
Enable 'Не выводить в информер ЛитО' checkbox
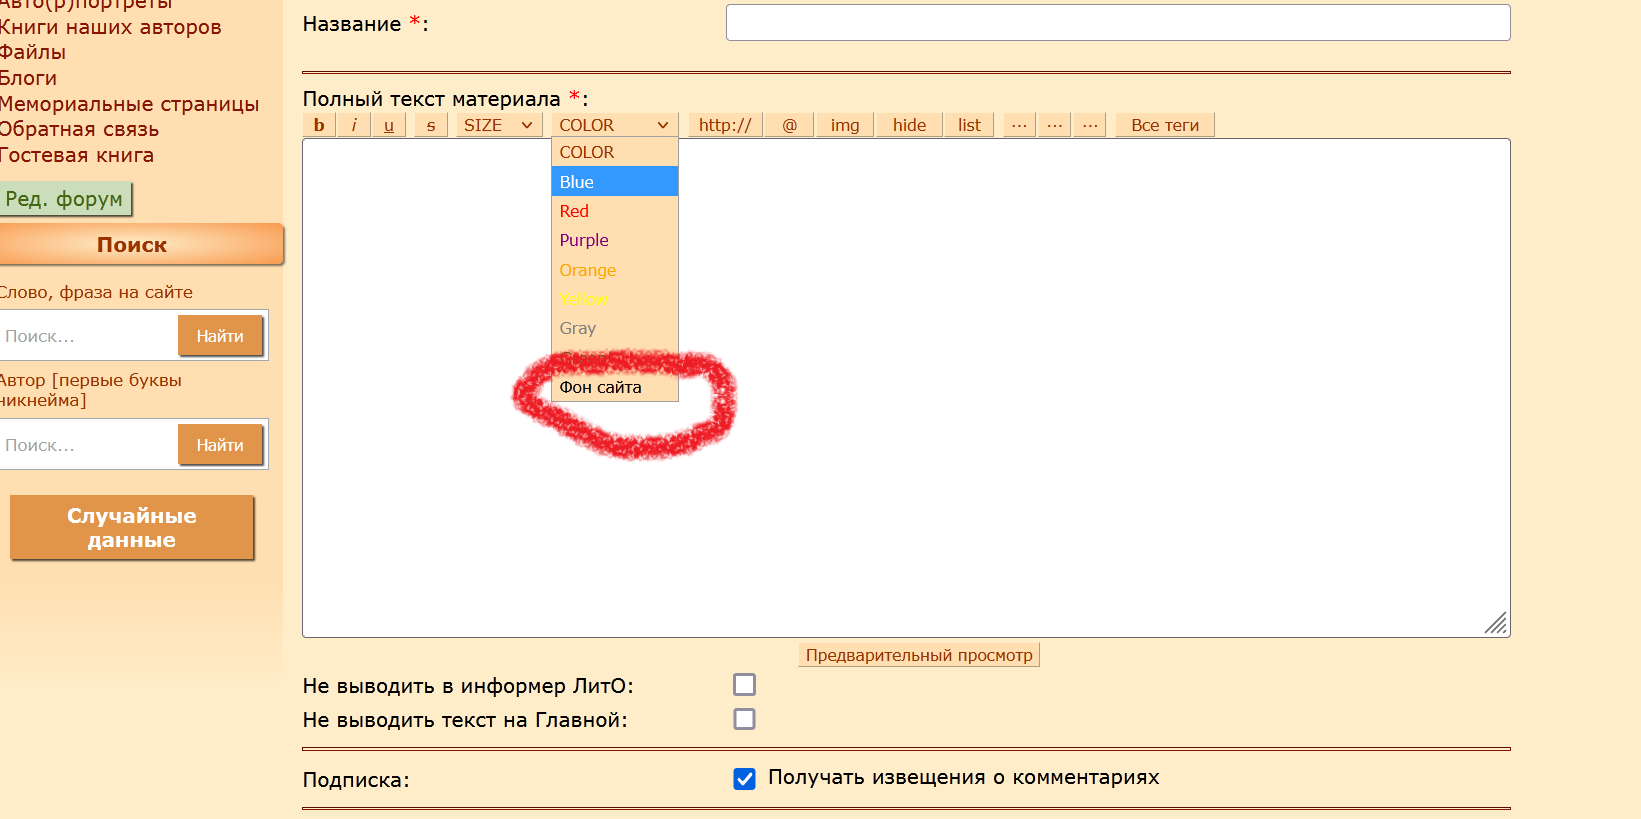pos(744,685)
